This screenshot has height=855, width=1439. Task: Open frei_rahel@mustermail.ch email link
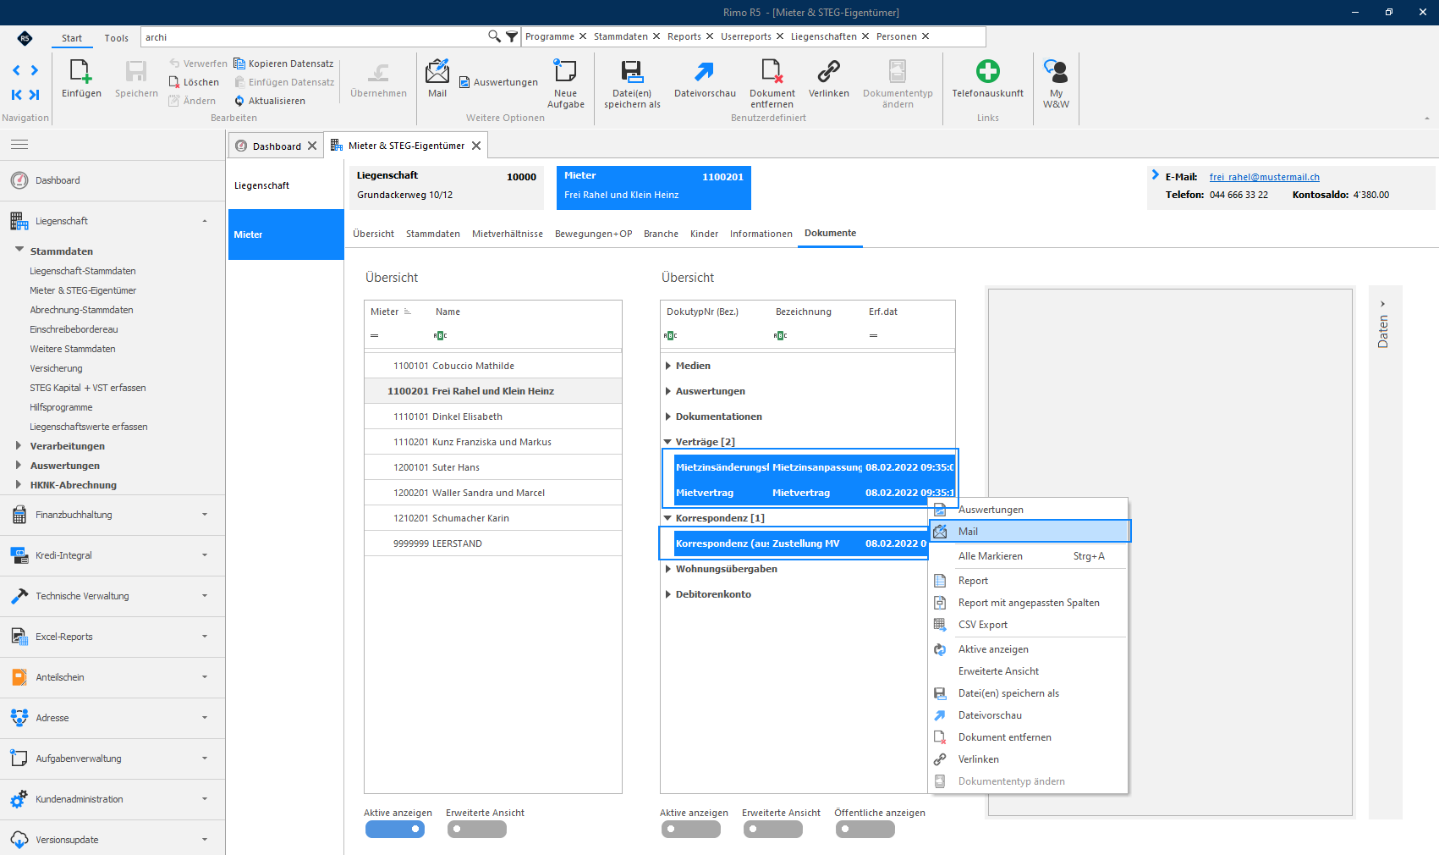(x=1264, y=177)
